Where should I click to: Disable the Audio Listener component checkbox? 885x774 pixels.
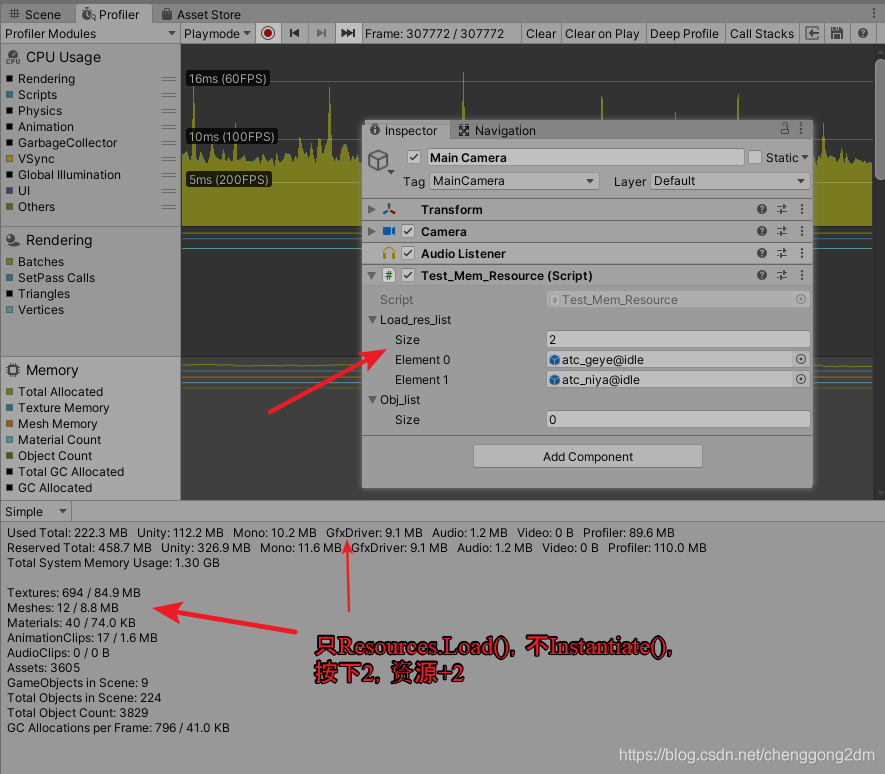pyautogui.click(x=407, y=253)
